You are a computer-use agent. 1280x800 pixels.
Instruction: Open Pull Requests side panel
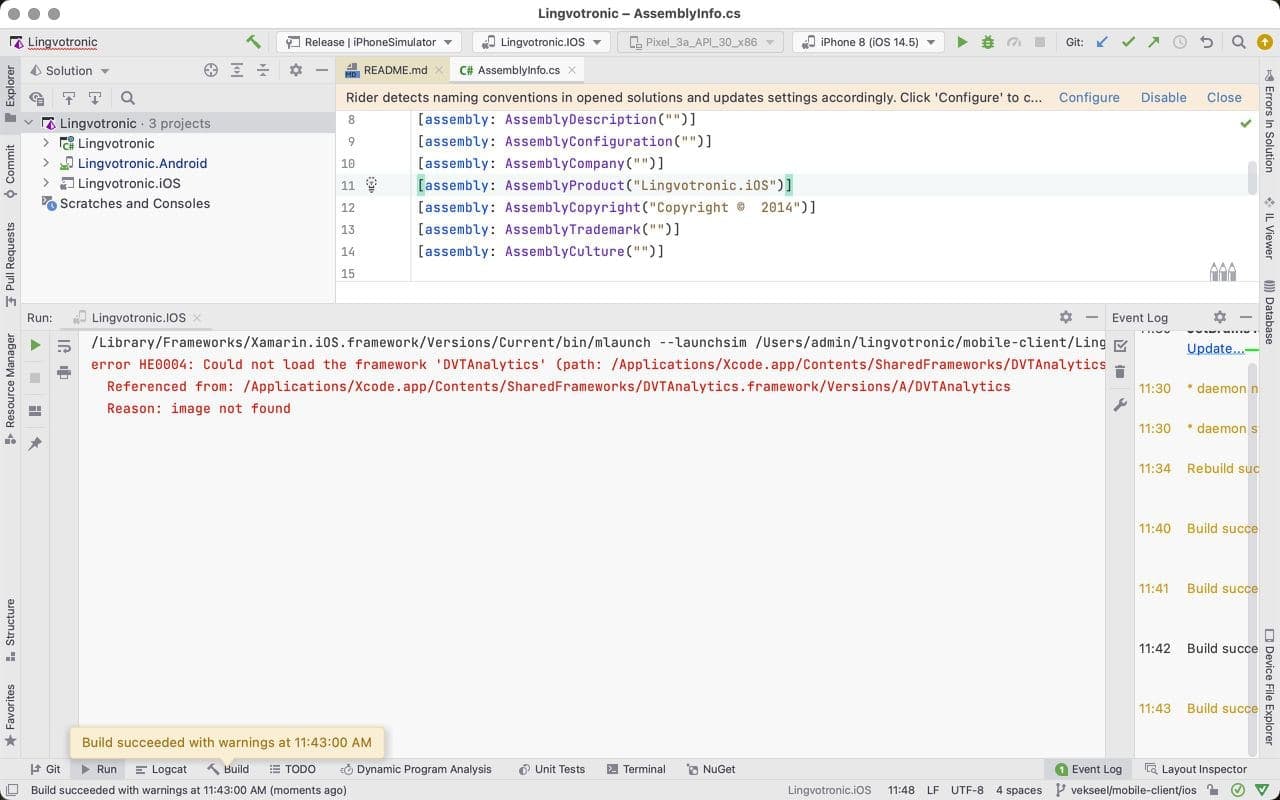tap(10, 264)
